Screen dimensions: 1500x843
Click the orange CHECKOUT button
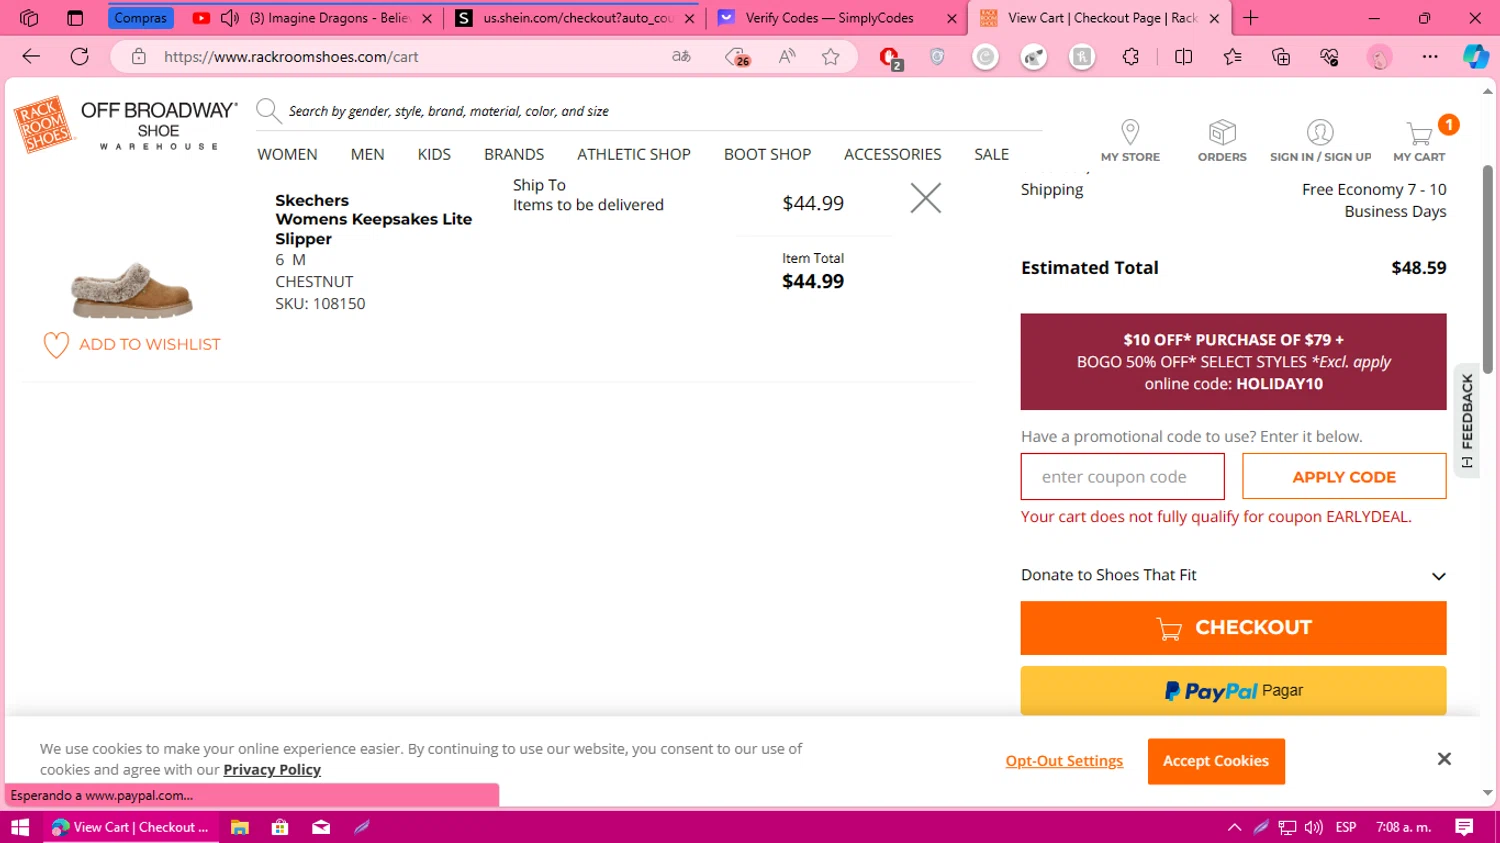click(x=1233, y=628)
